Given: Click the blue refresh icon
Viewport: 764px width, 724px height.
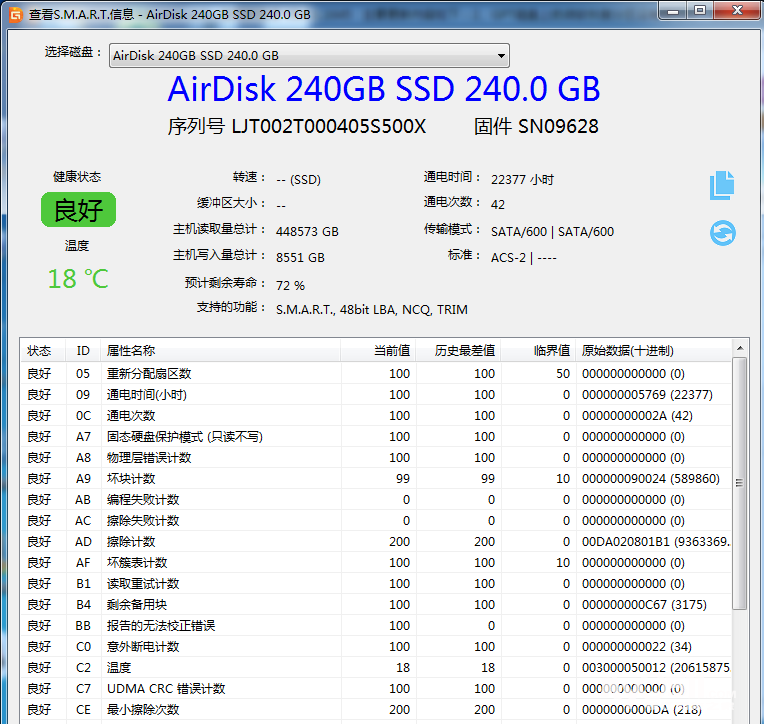Looking at the screenshot, I should coord(722,233).
